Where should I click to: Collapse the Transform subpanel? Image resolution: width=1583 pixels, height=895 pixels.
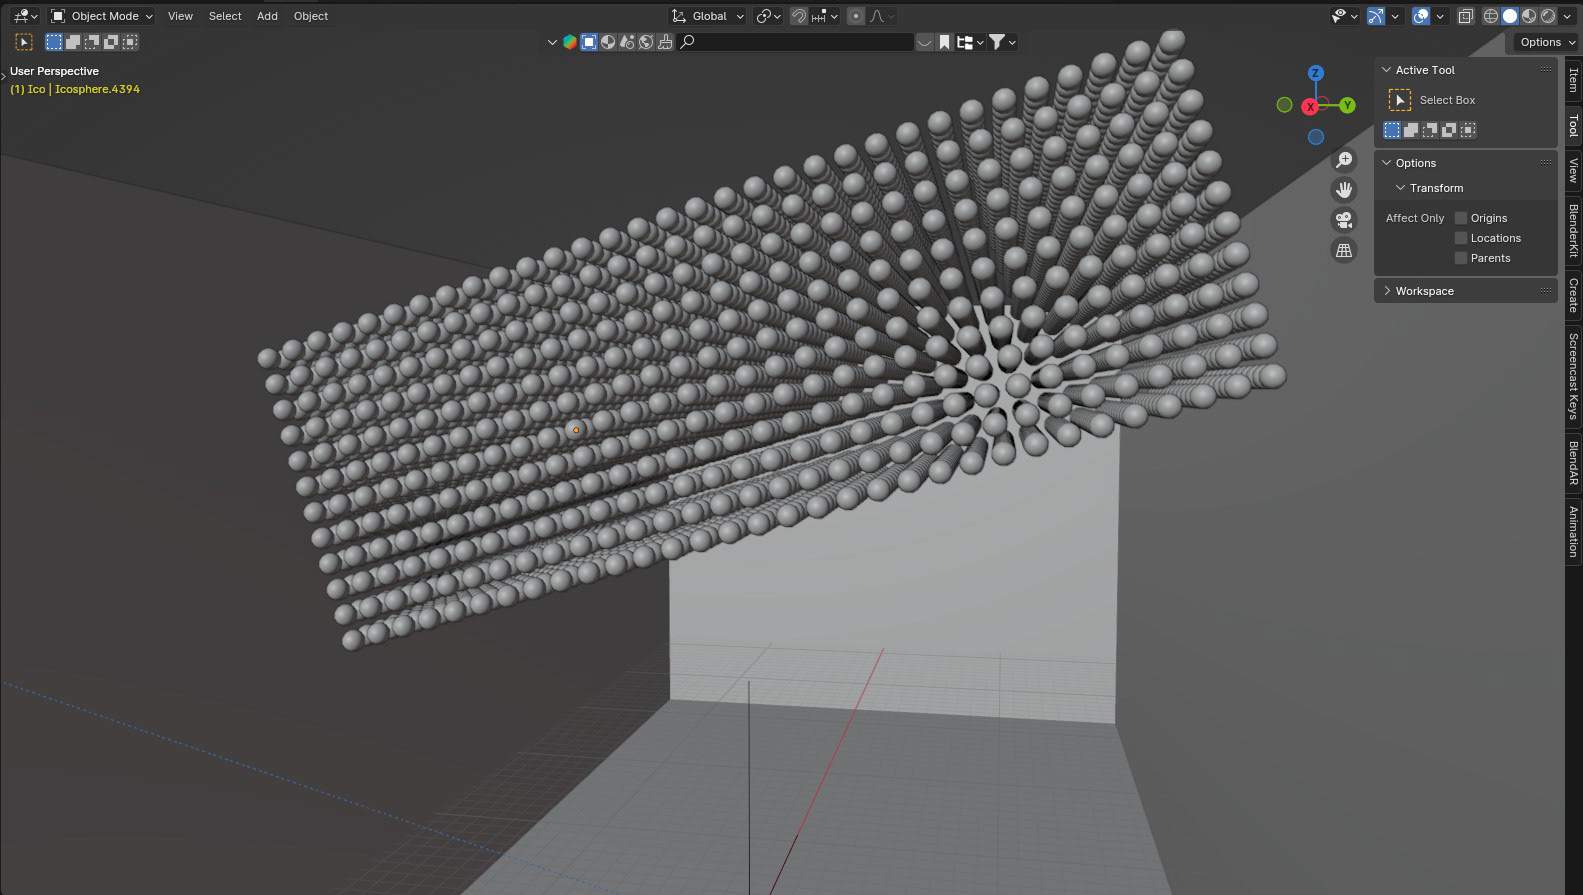(1400, 188)
